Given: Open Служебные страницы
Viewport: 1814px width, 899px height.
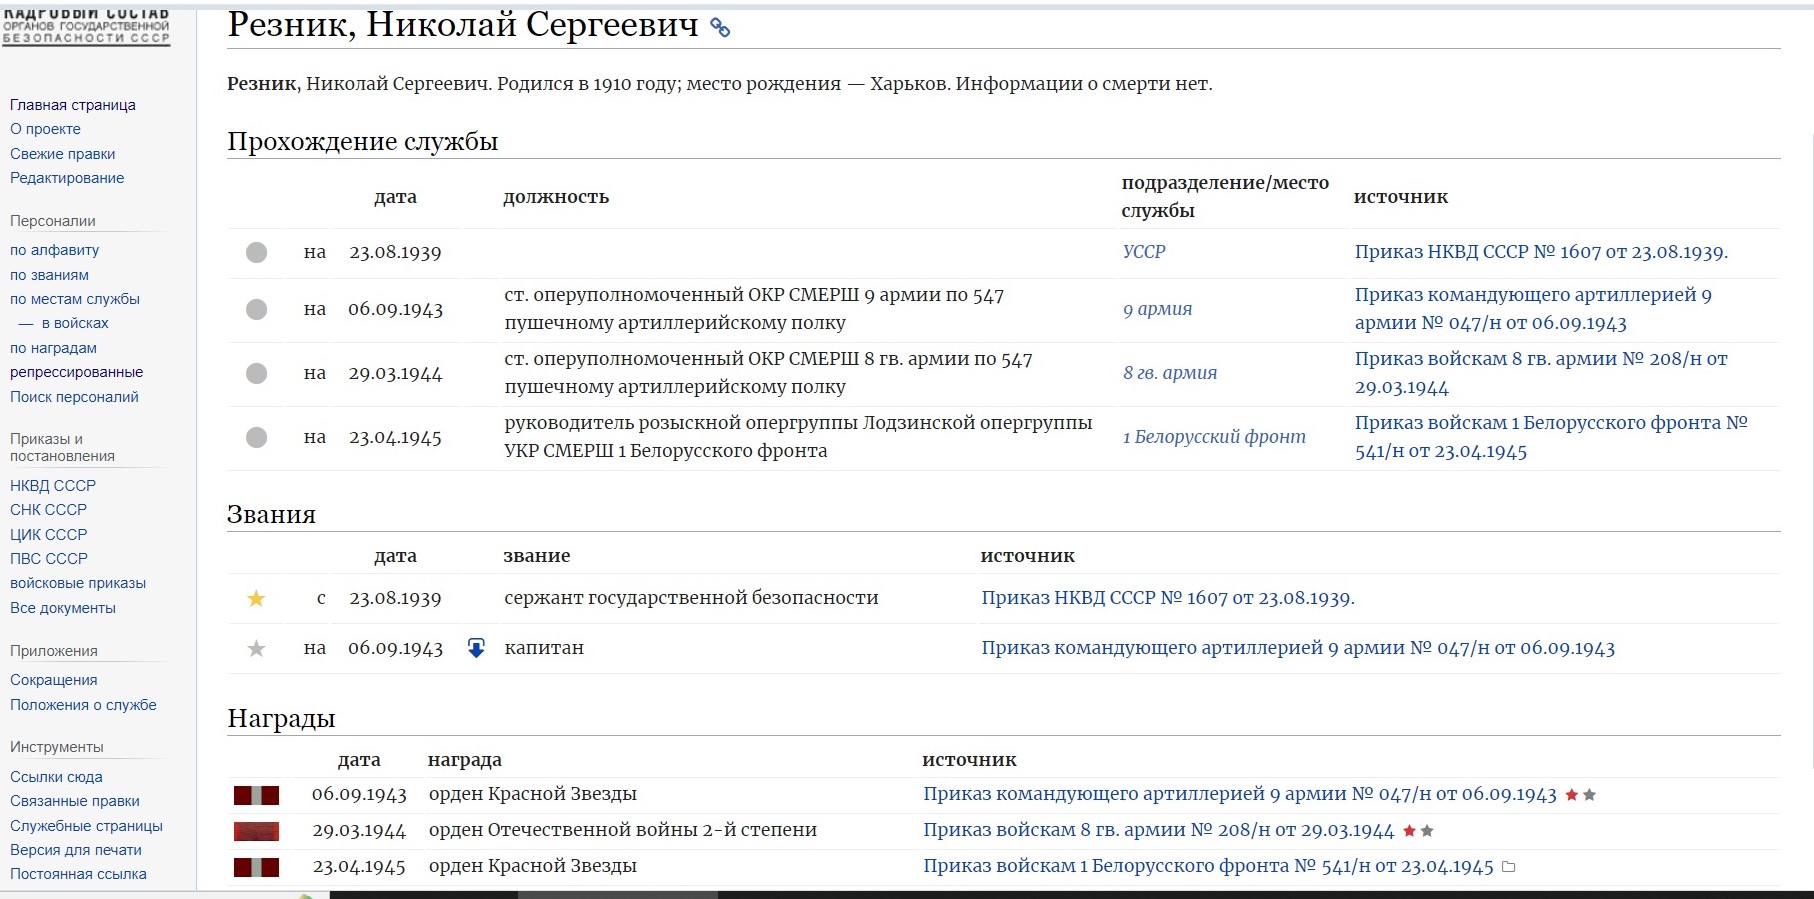Looking at the screenshot, I should [x=86, y=826].
